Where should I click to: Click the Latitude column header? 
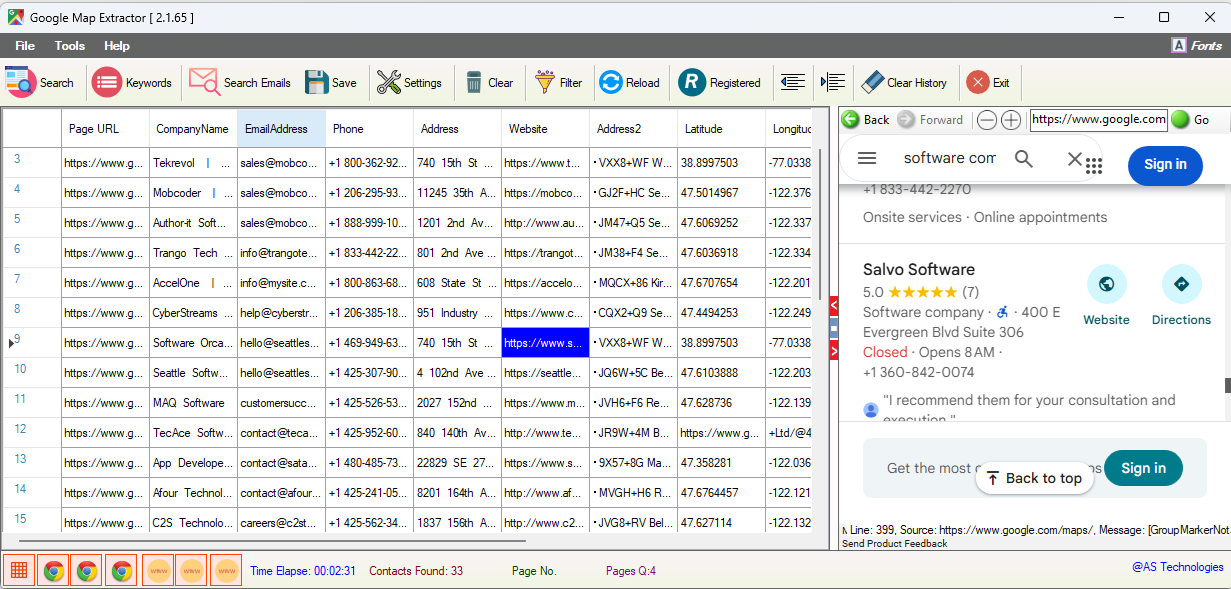click(721, 129)
